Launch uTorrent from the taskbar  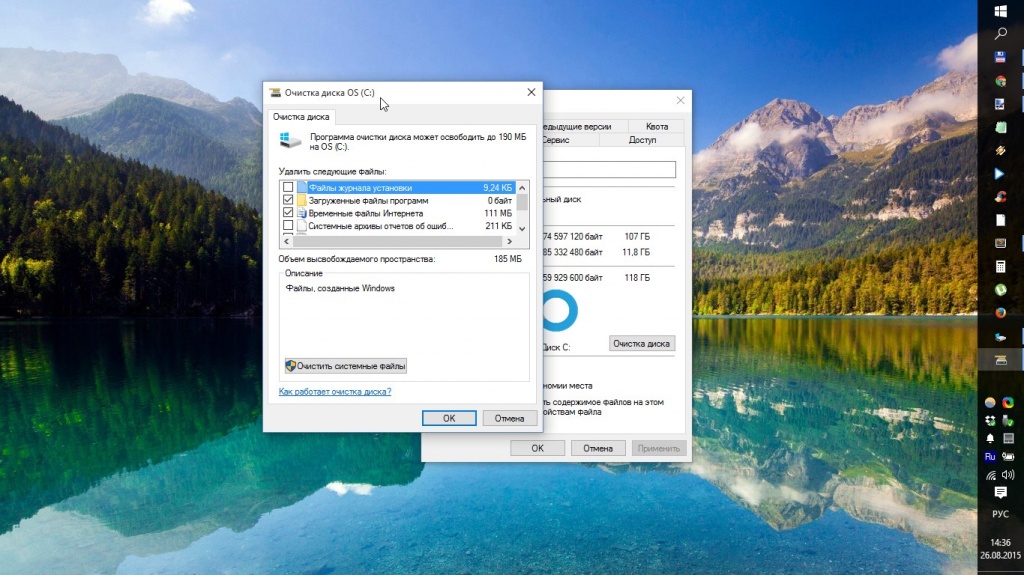[1000, 289]
